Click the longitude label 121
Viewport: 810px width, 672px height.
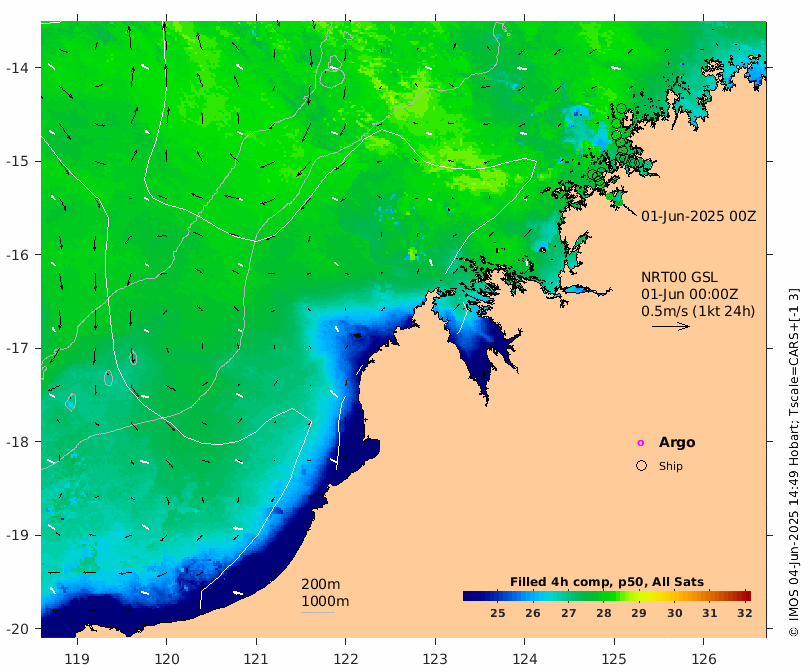click(x=256, y=659)
